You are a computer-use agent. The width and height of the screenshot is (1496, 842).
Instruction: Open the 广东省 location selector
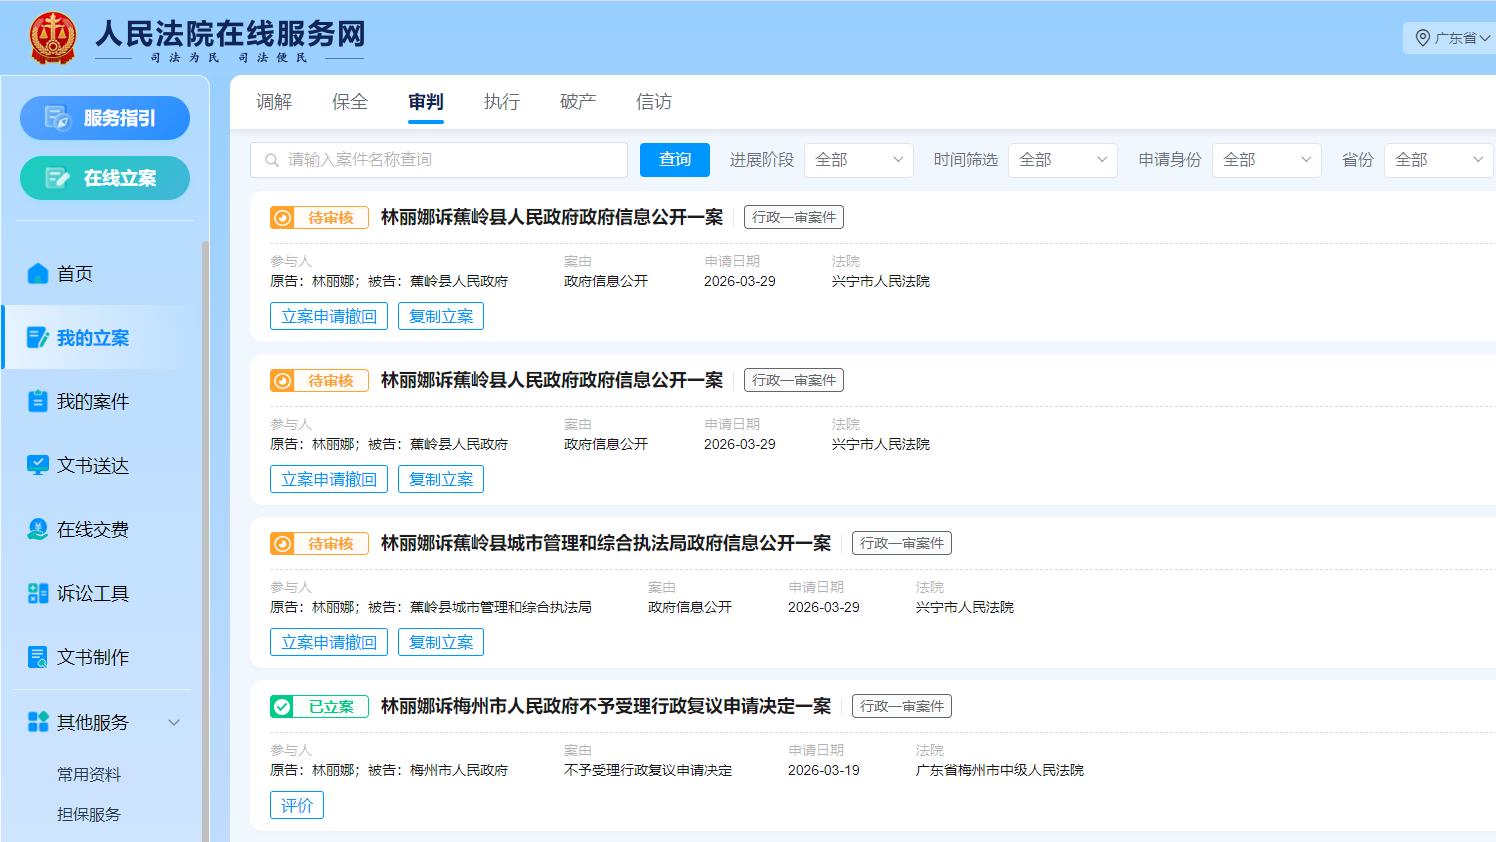tap(1450, 38)
